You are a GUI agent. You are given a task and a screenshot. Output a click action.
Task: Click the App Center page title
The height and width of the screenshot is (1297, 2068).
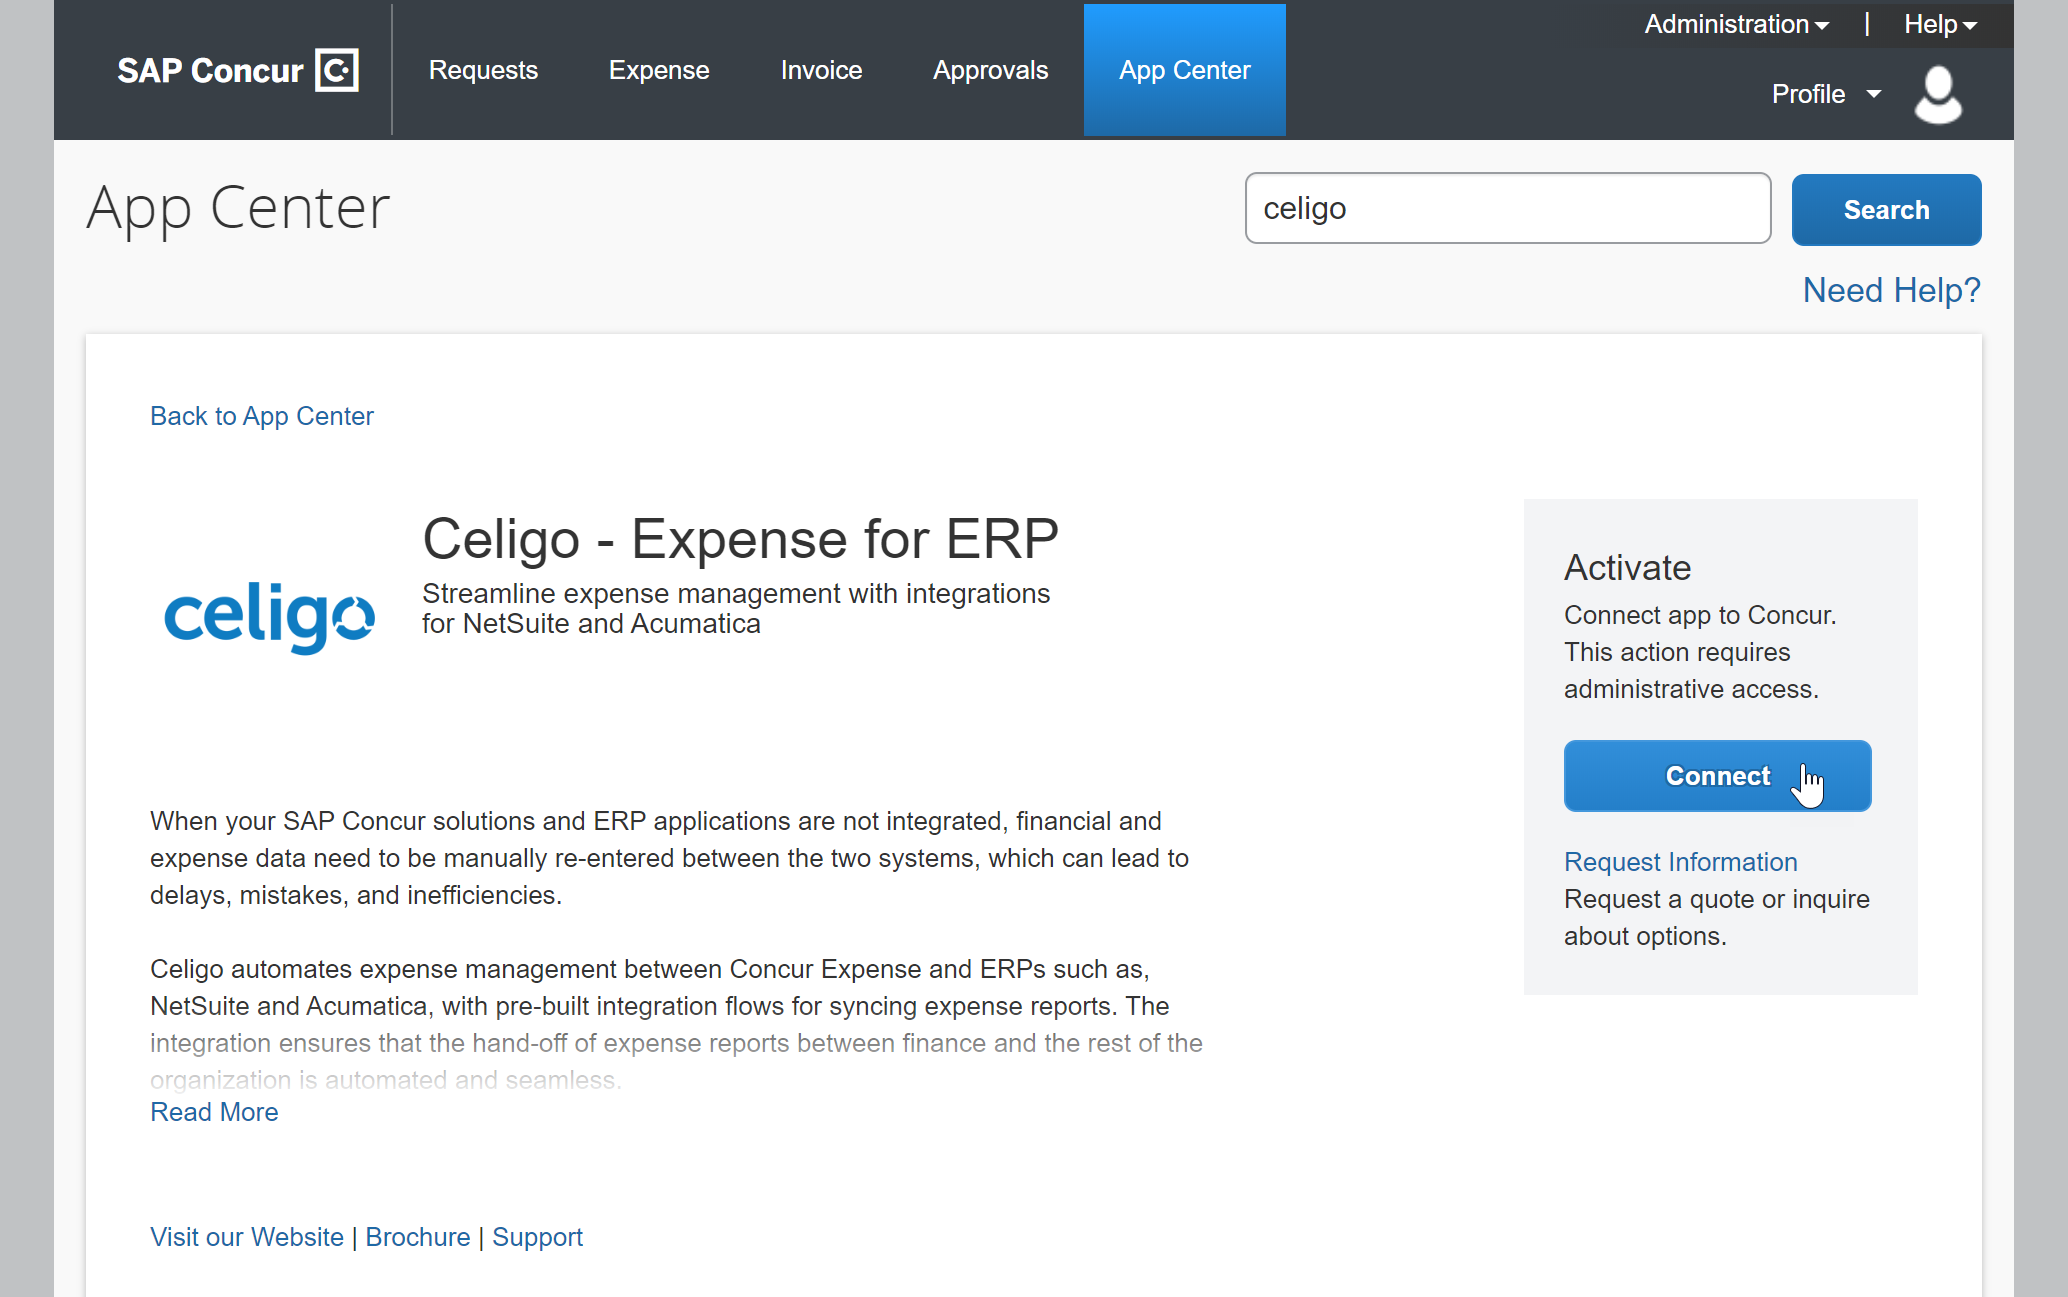click(x=238, y=209)
